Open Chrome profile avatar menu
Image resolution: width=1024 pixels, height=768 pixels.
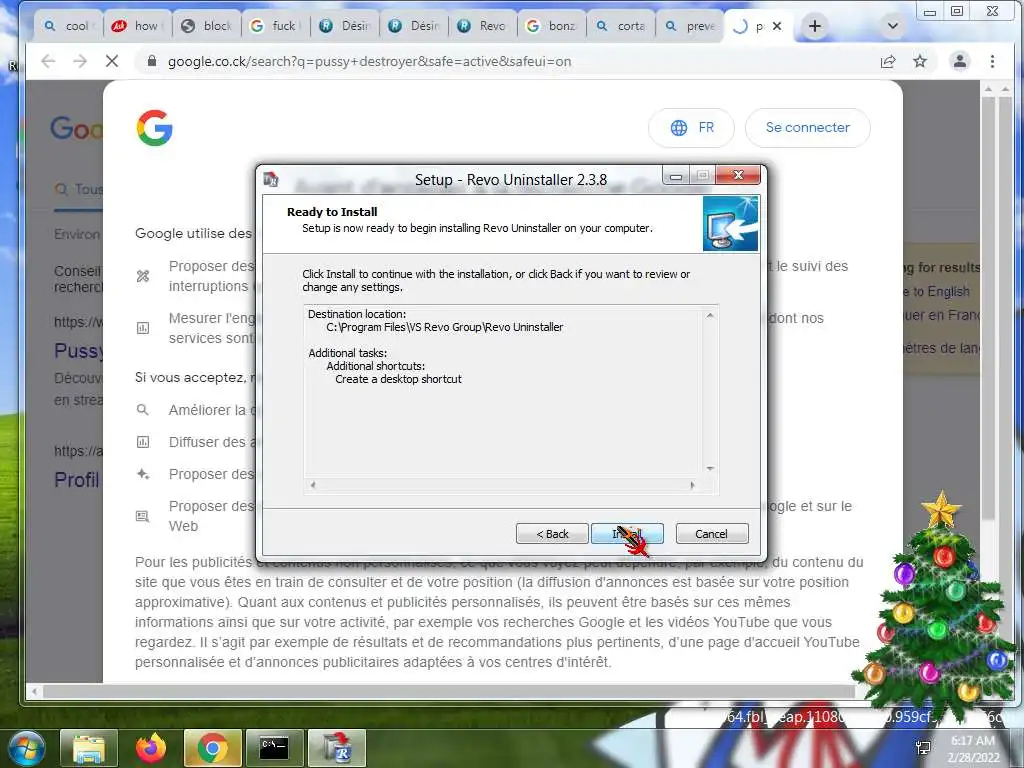(960, 61)
